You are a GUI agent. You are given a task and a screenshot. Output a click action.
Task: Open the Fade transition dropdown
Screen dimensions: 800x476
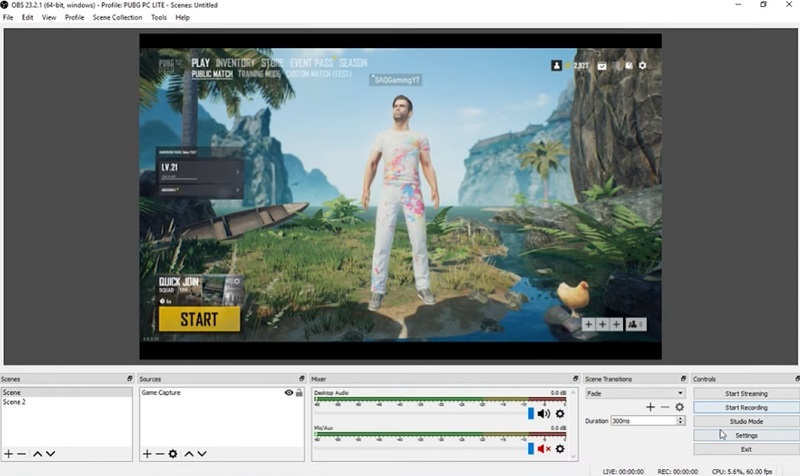(635, 393)
